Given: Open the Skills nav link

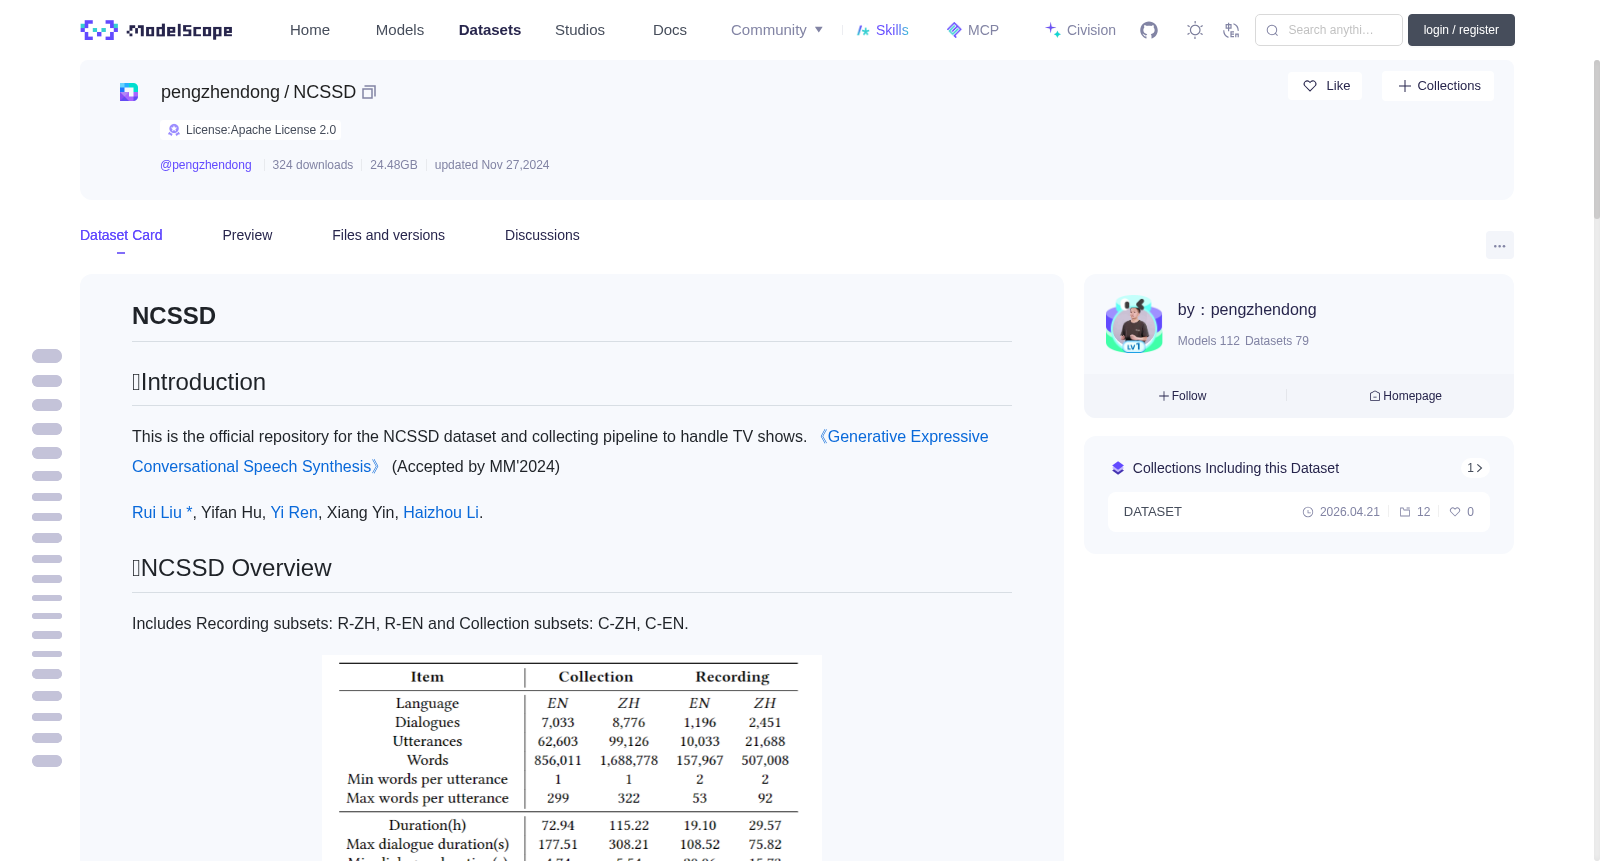Looking at the screenshot, I should 882,30.
